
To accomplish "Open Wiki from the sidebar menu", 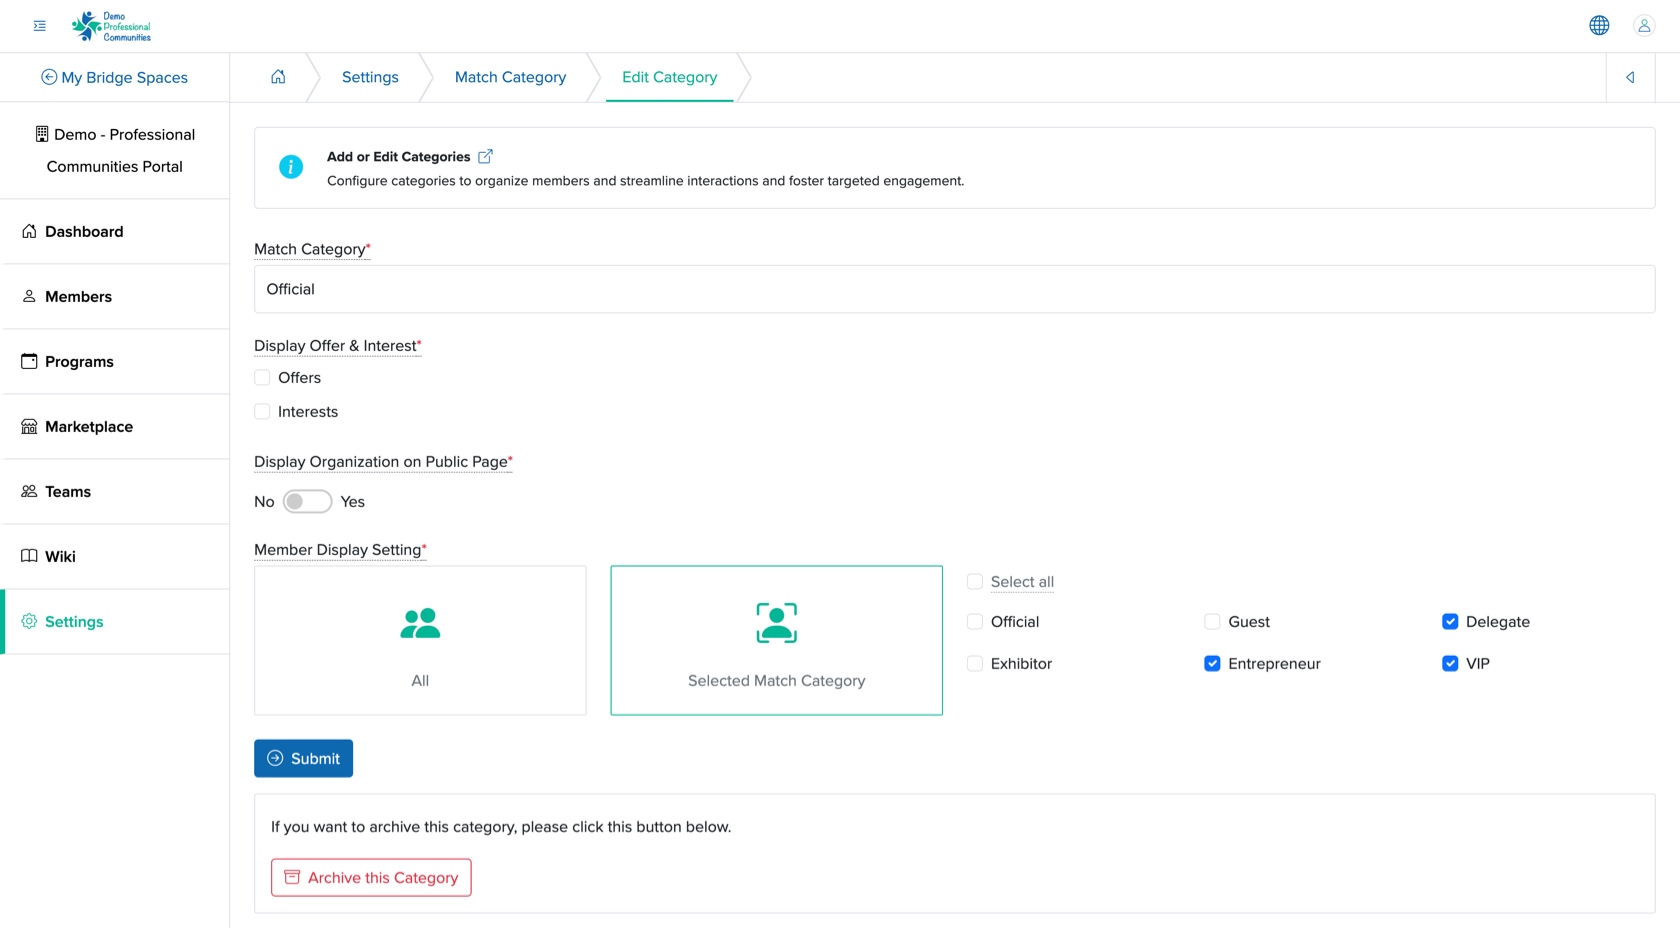I will [x=115, y=556].
